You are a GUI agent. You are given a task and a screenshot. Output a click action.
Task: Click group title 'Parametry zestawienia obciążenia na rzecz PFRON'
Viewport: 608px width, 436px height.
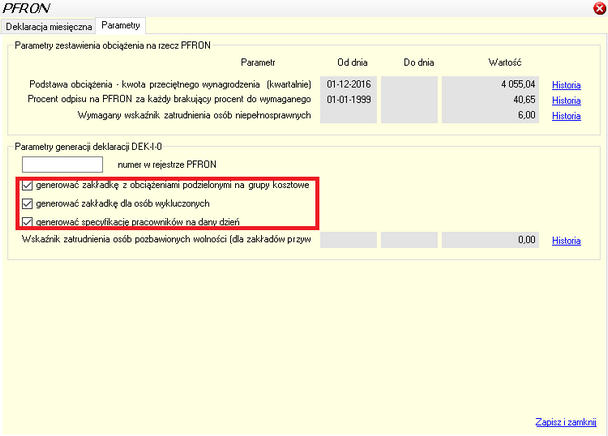click(x=112, y=45)
